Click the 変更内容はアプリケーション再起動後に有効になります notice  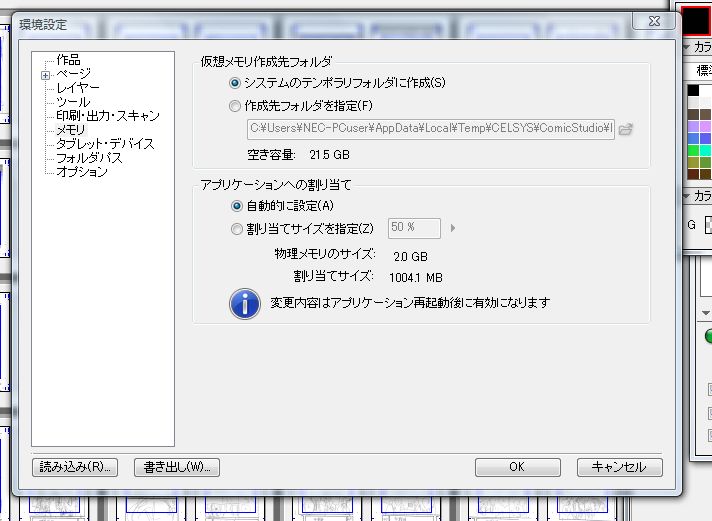410,303
